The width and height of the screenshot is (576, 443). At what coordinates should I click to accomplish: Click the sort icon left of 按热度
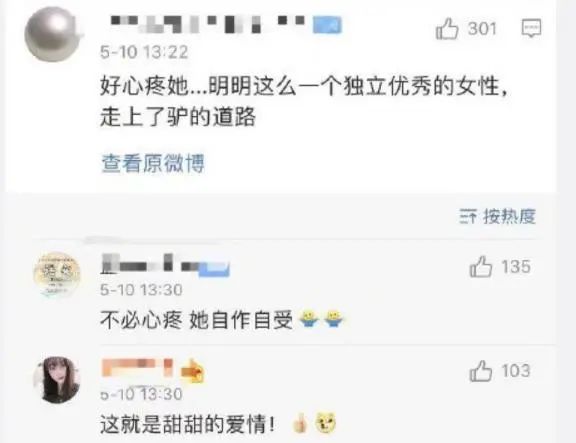coord(468,216)
